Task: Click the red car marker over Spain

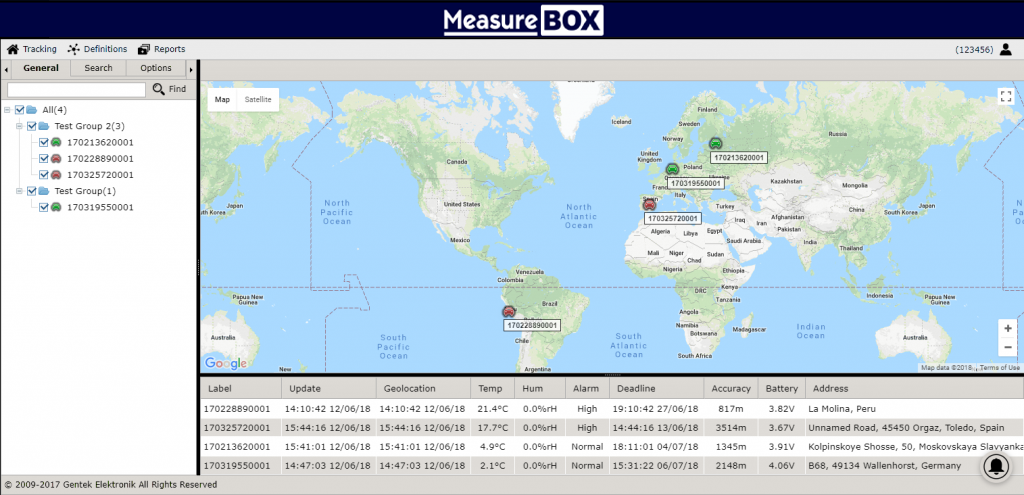Action: tap(650, 204)
